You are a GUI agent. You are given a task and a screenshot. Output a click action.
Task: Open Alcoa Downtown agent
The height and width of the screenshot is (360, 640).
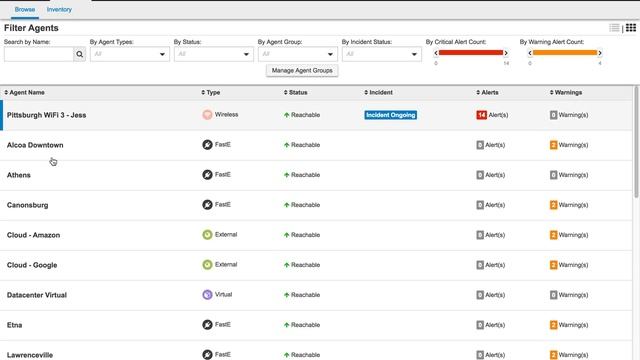[x=35, y=145]
